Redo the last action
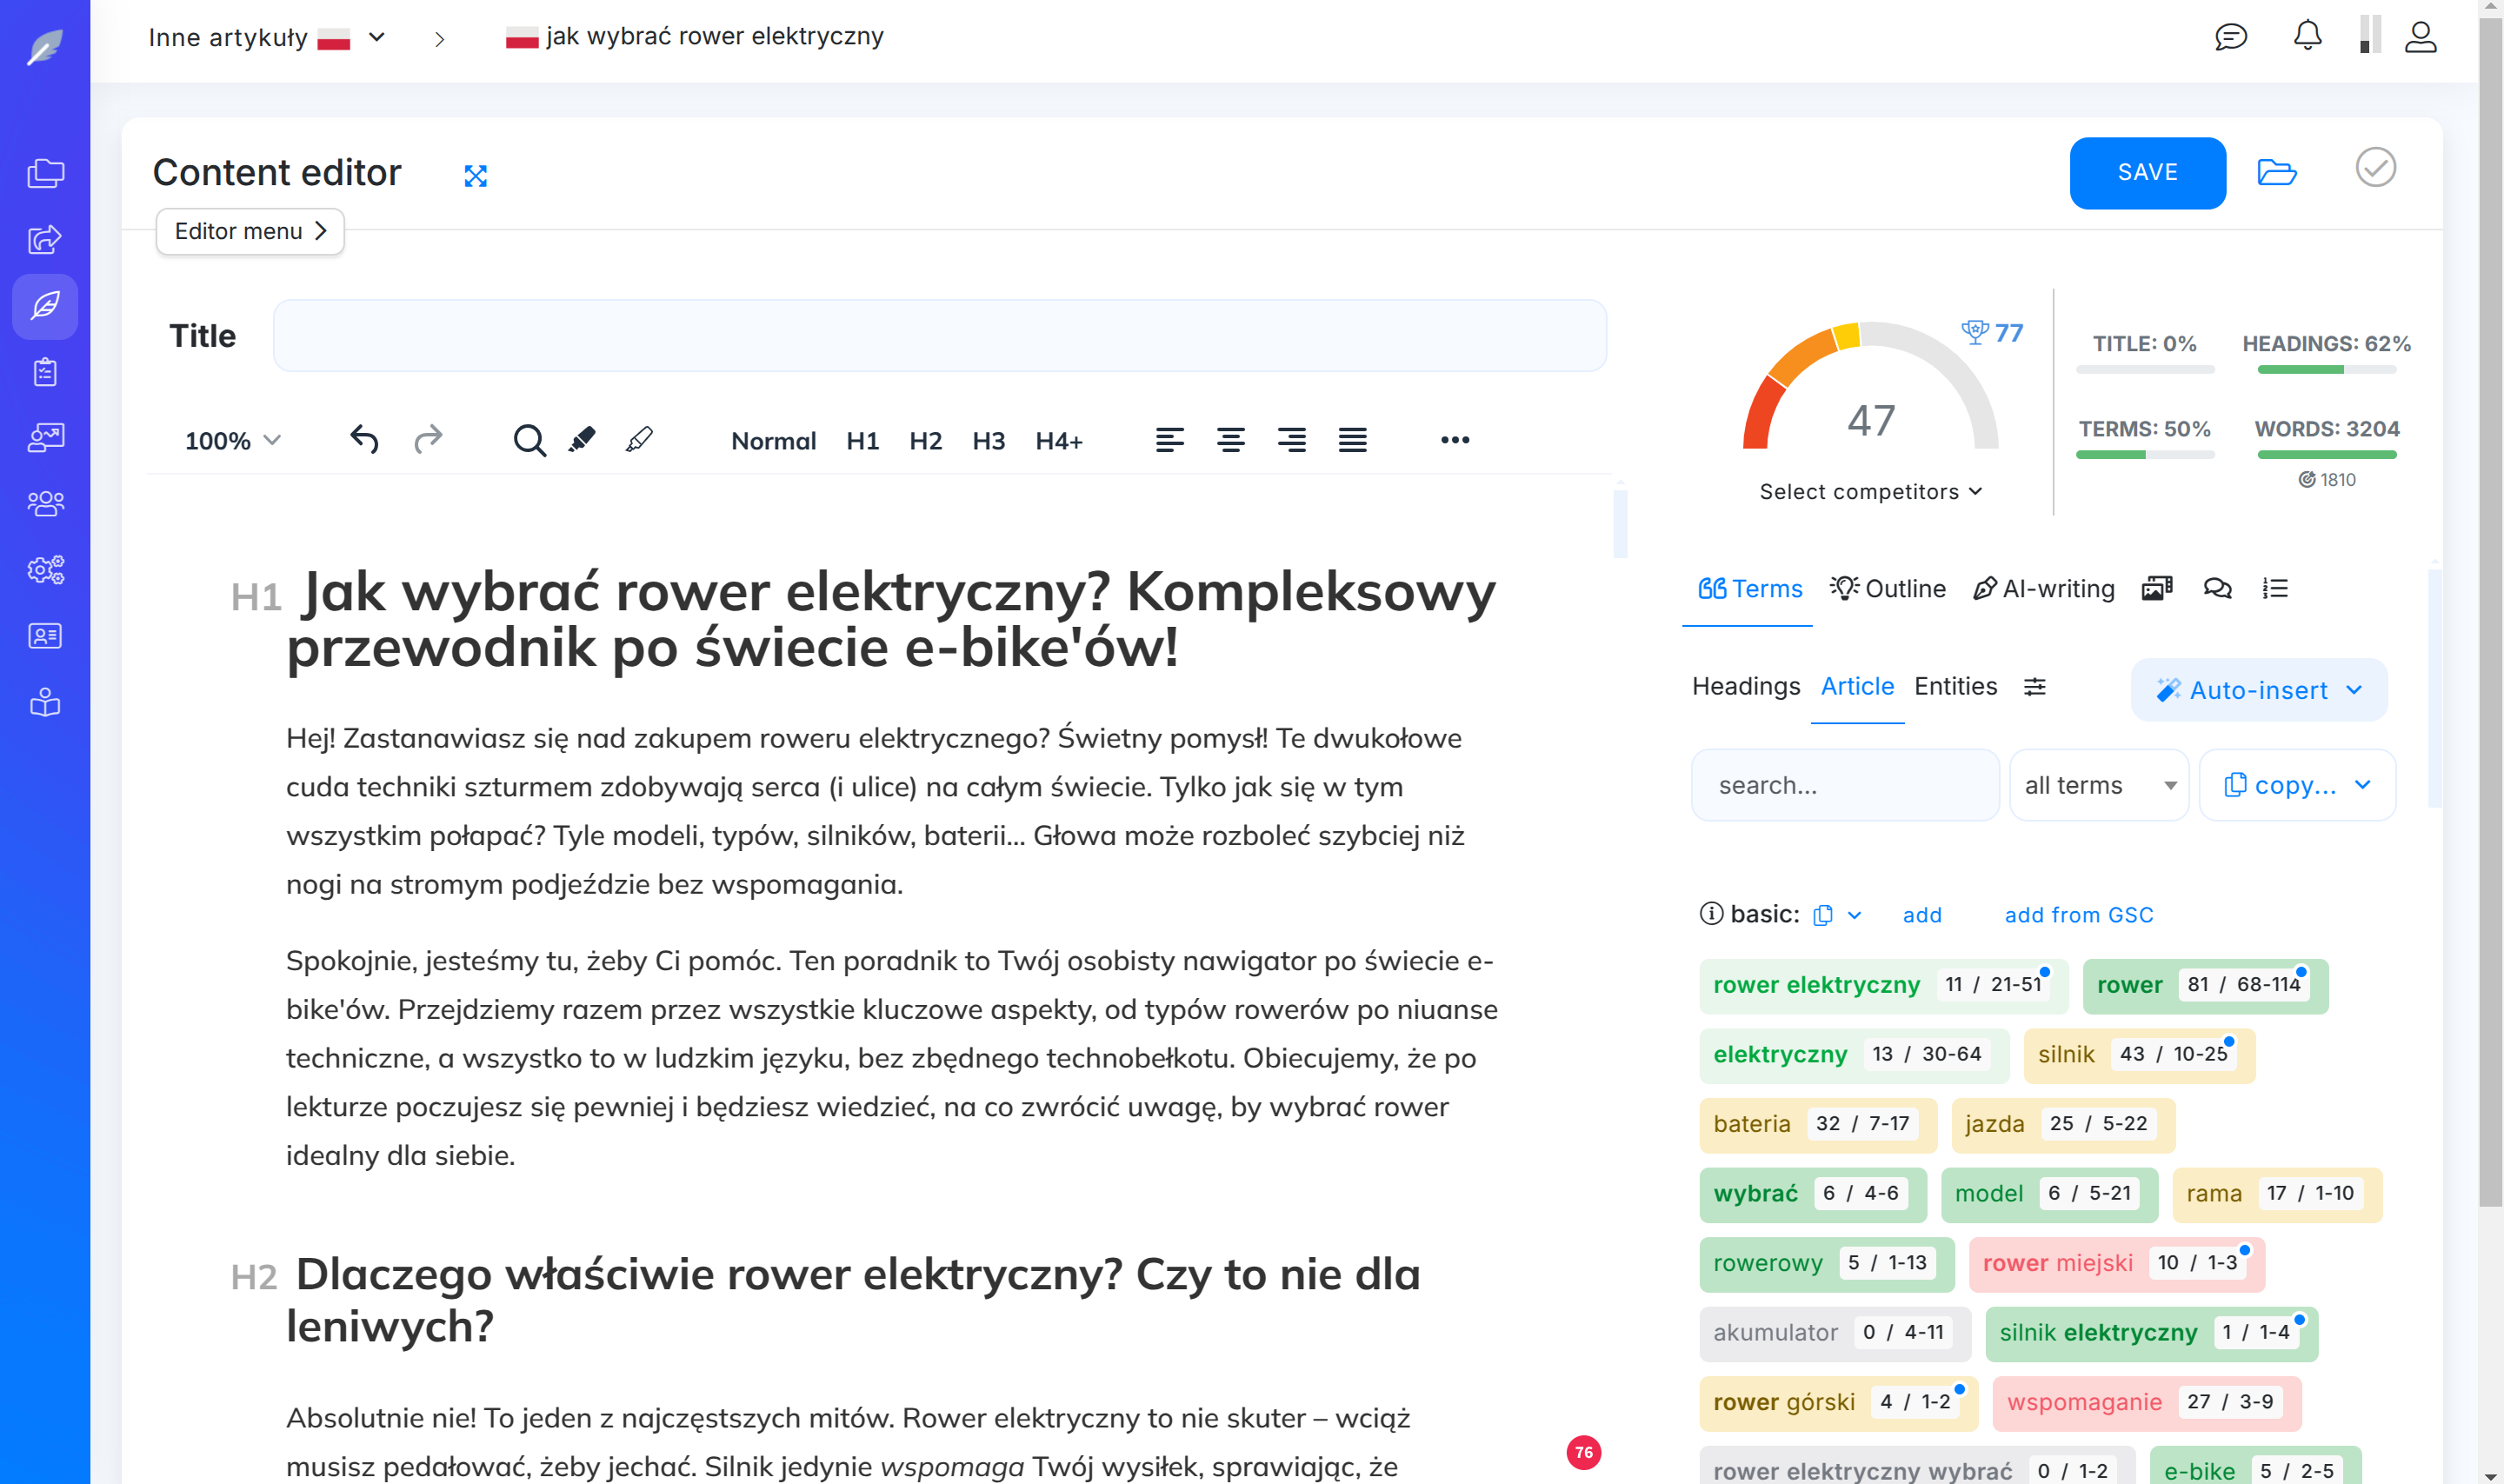The height and width of the screenshot is (1484, 2504). [428, 440]
